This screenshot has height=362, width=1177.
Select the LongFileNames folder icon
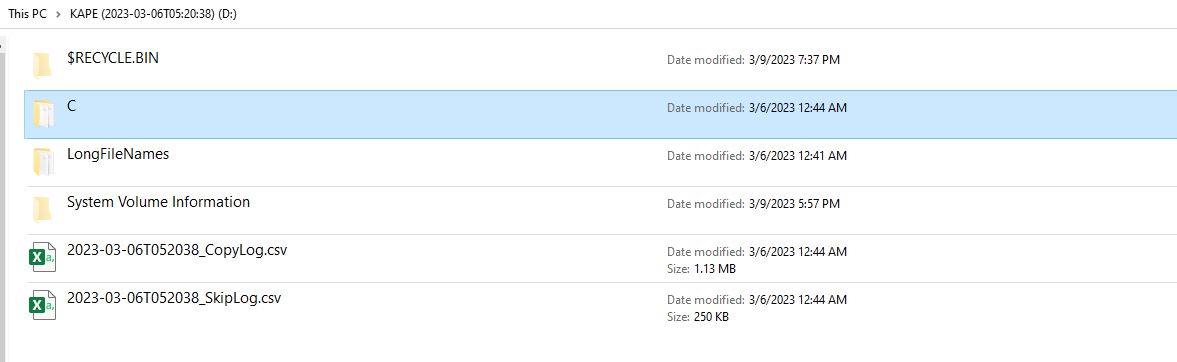(x=44, y=161)
